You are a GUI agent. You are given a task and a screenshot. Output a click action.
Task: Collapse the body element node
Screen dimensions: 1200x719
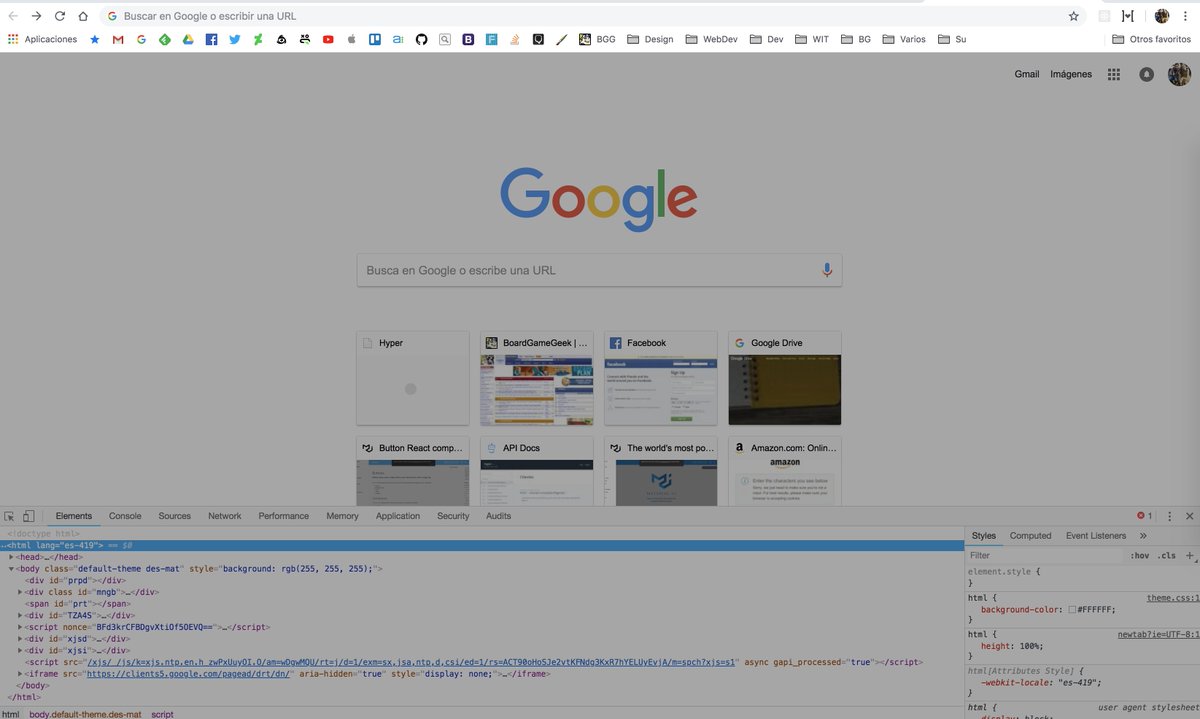[x=12, y=569]
